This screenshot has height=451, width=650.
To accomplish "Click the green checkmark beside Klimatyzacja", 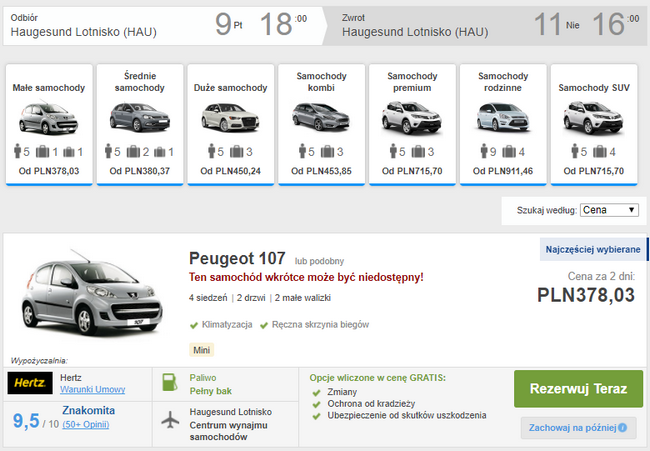I will (194, 325).
